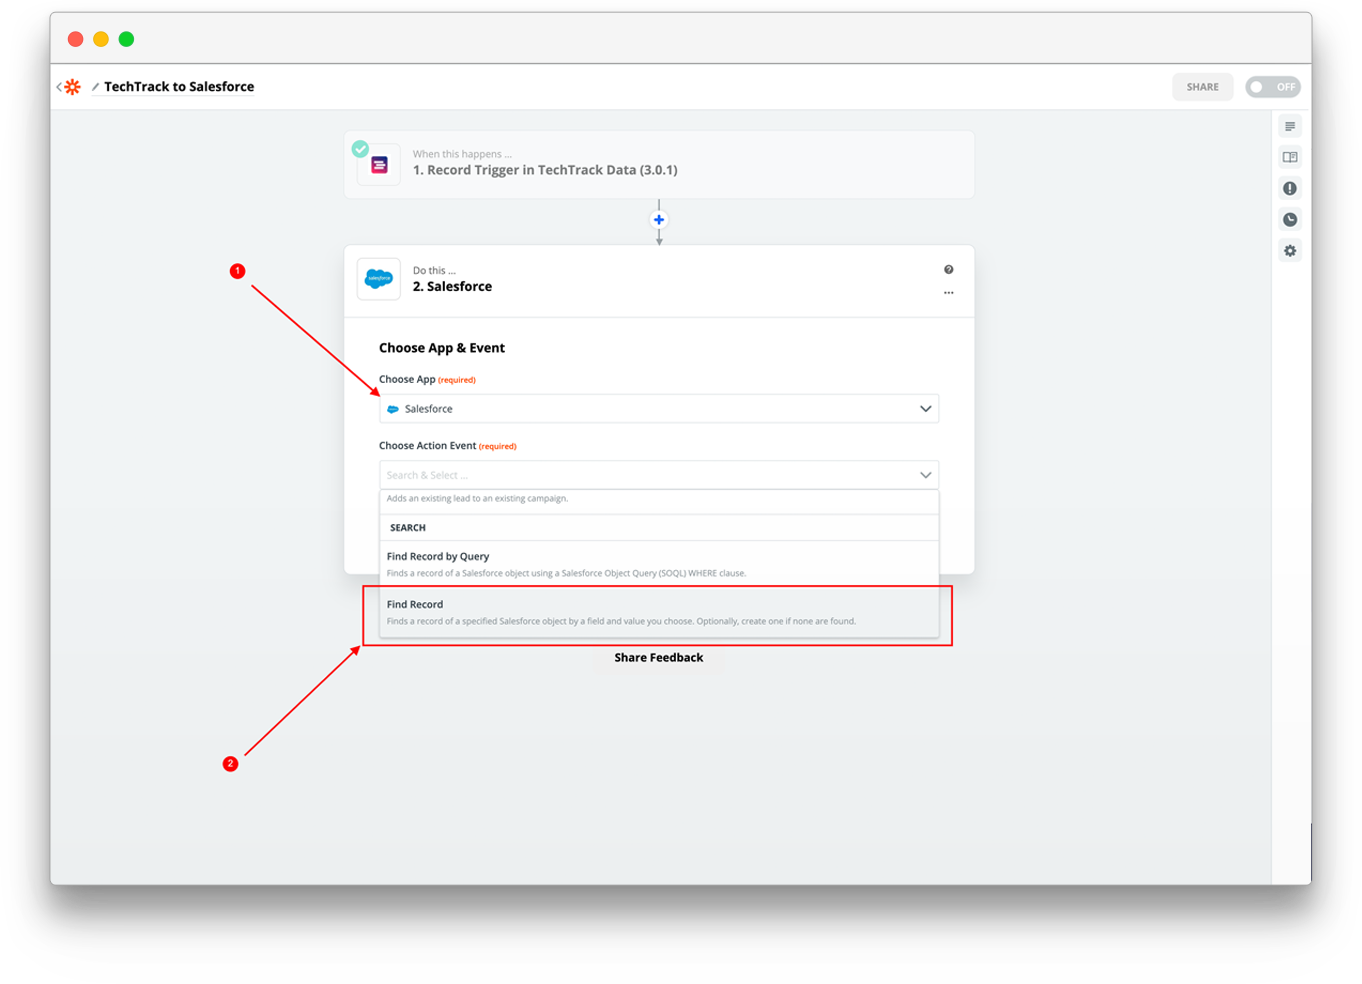Open the three-dot menu on Salesforce step
The image size is (1362, 984).
pos(948,293)
